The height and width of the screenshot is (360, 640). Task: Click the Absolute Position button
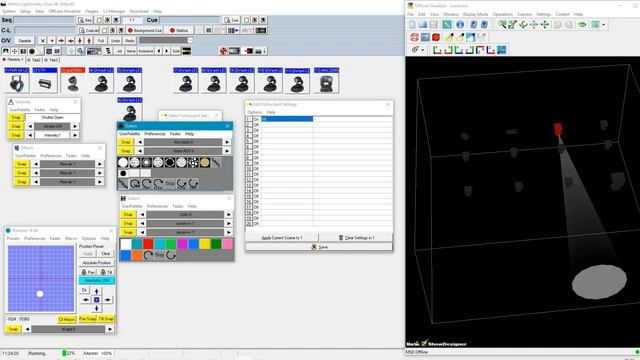97,263
